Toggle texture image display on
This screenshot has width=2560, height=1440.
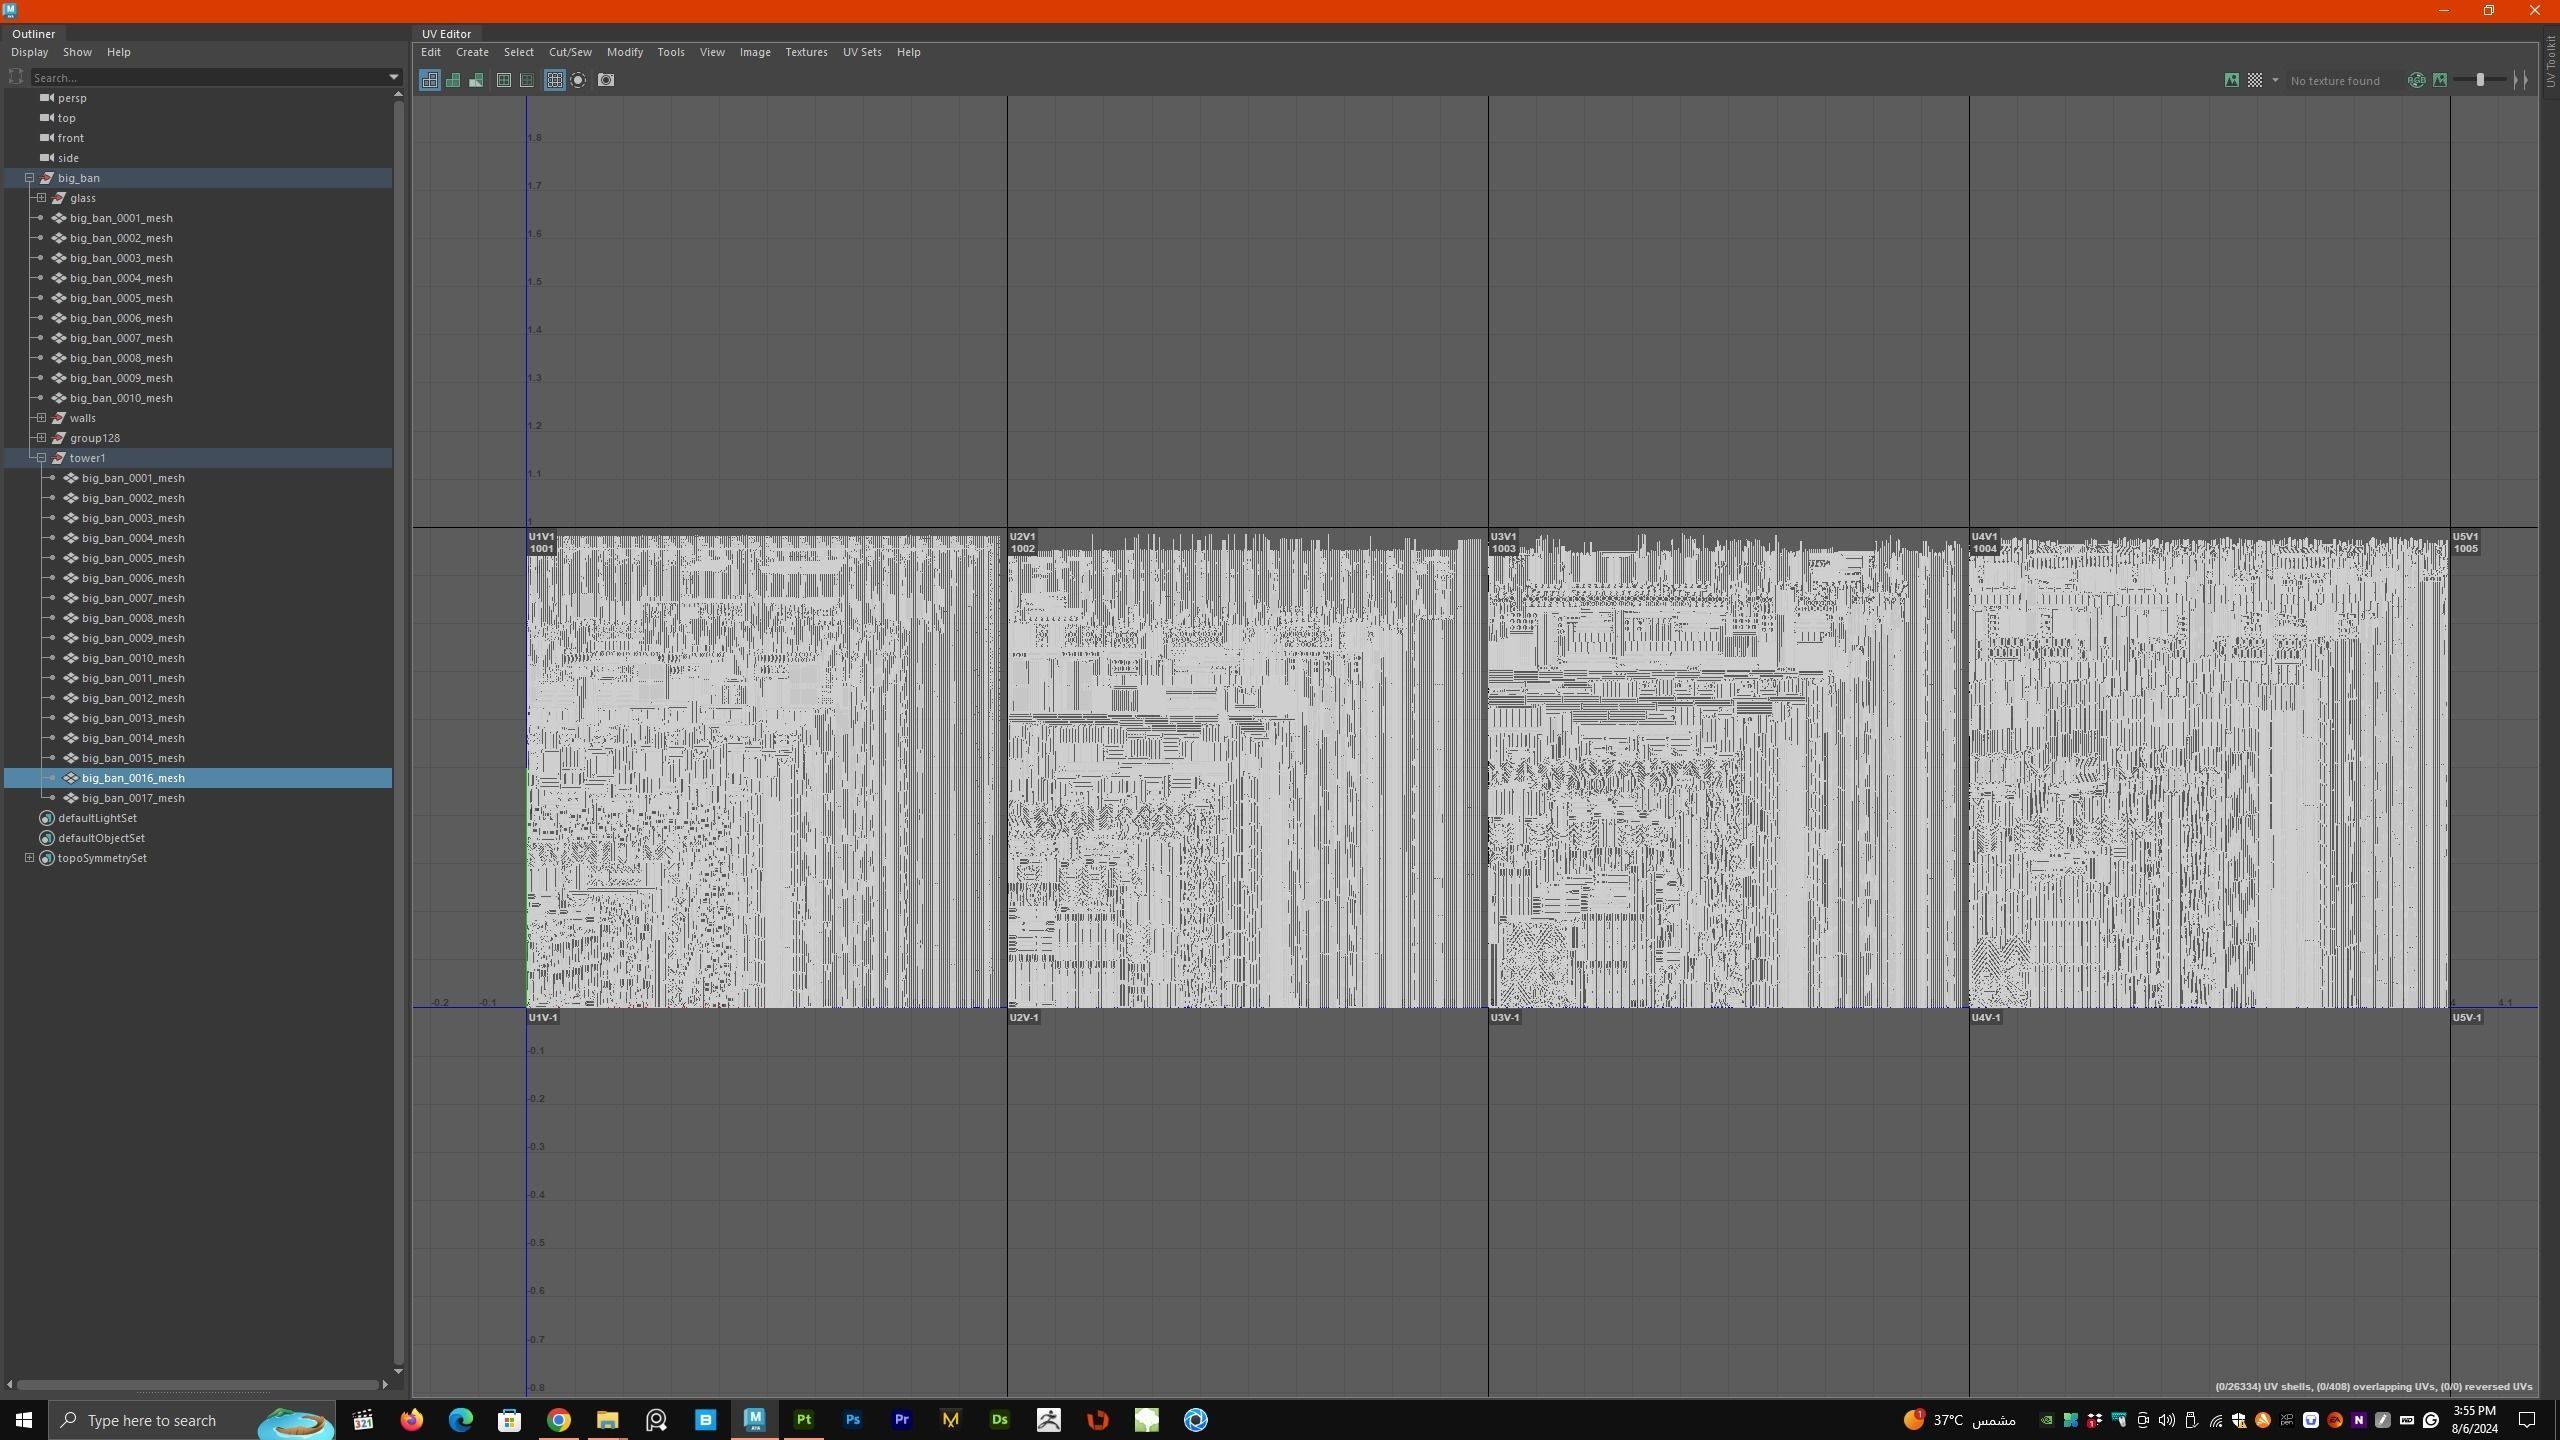[2231, 80]
